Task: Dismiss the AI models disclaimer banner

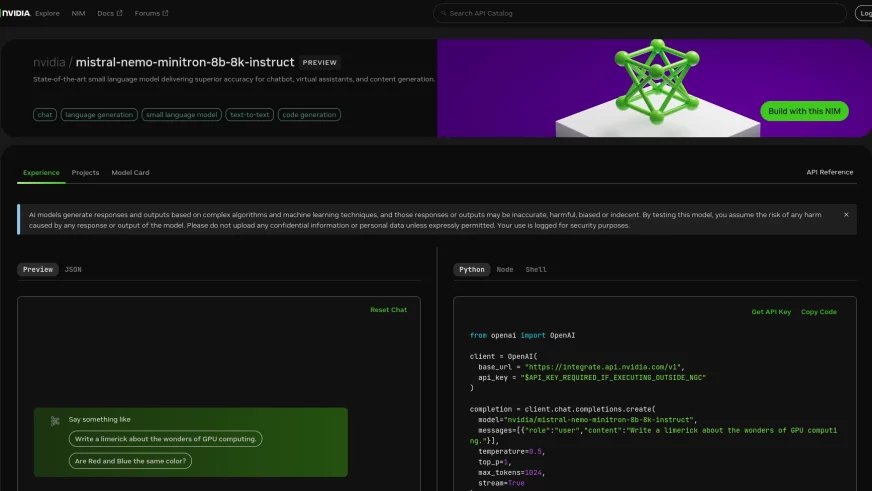Action: [846, 215]
